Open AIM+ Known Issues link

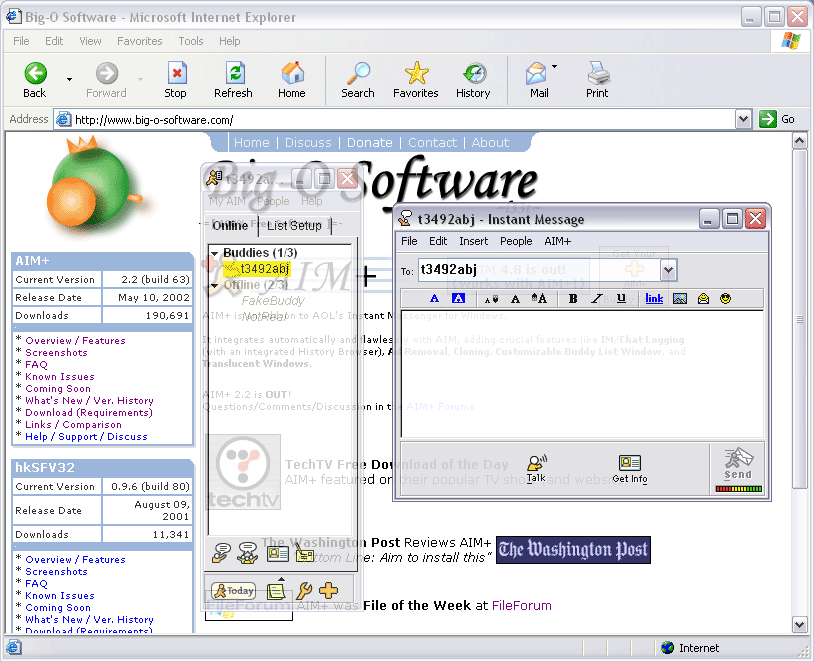60,376
